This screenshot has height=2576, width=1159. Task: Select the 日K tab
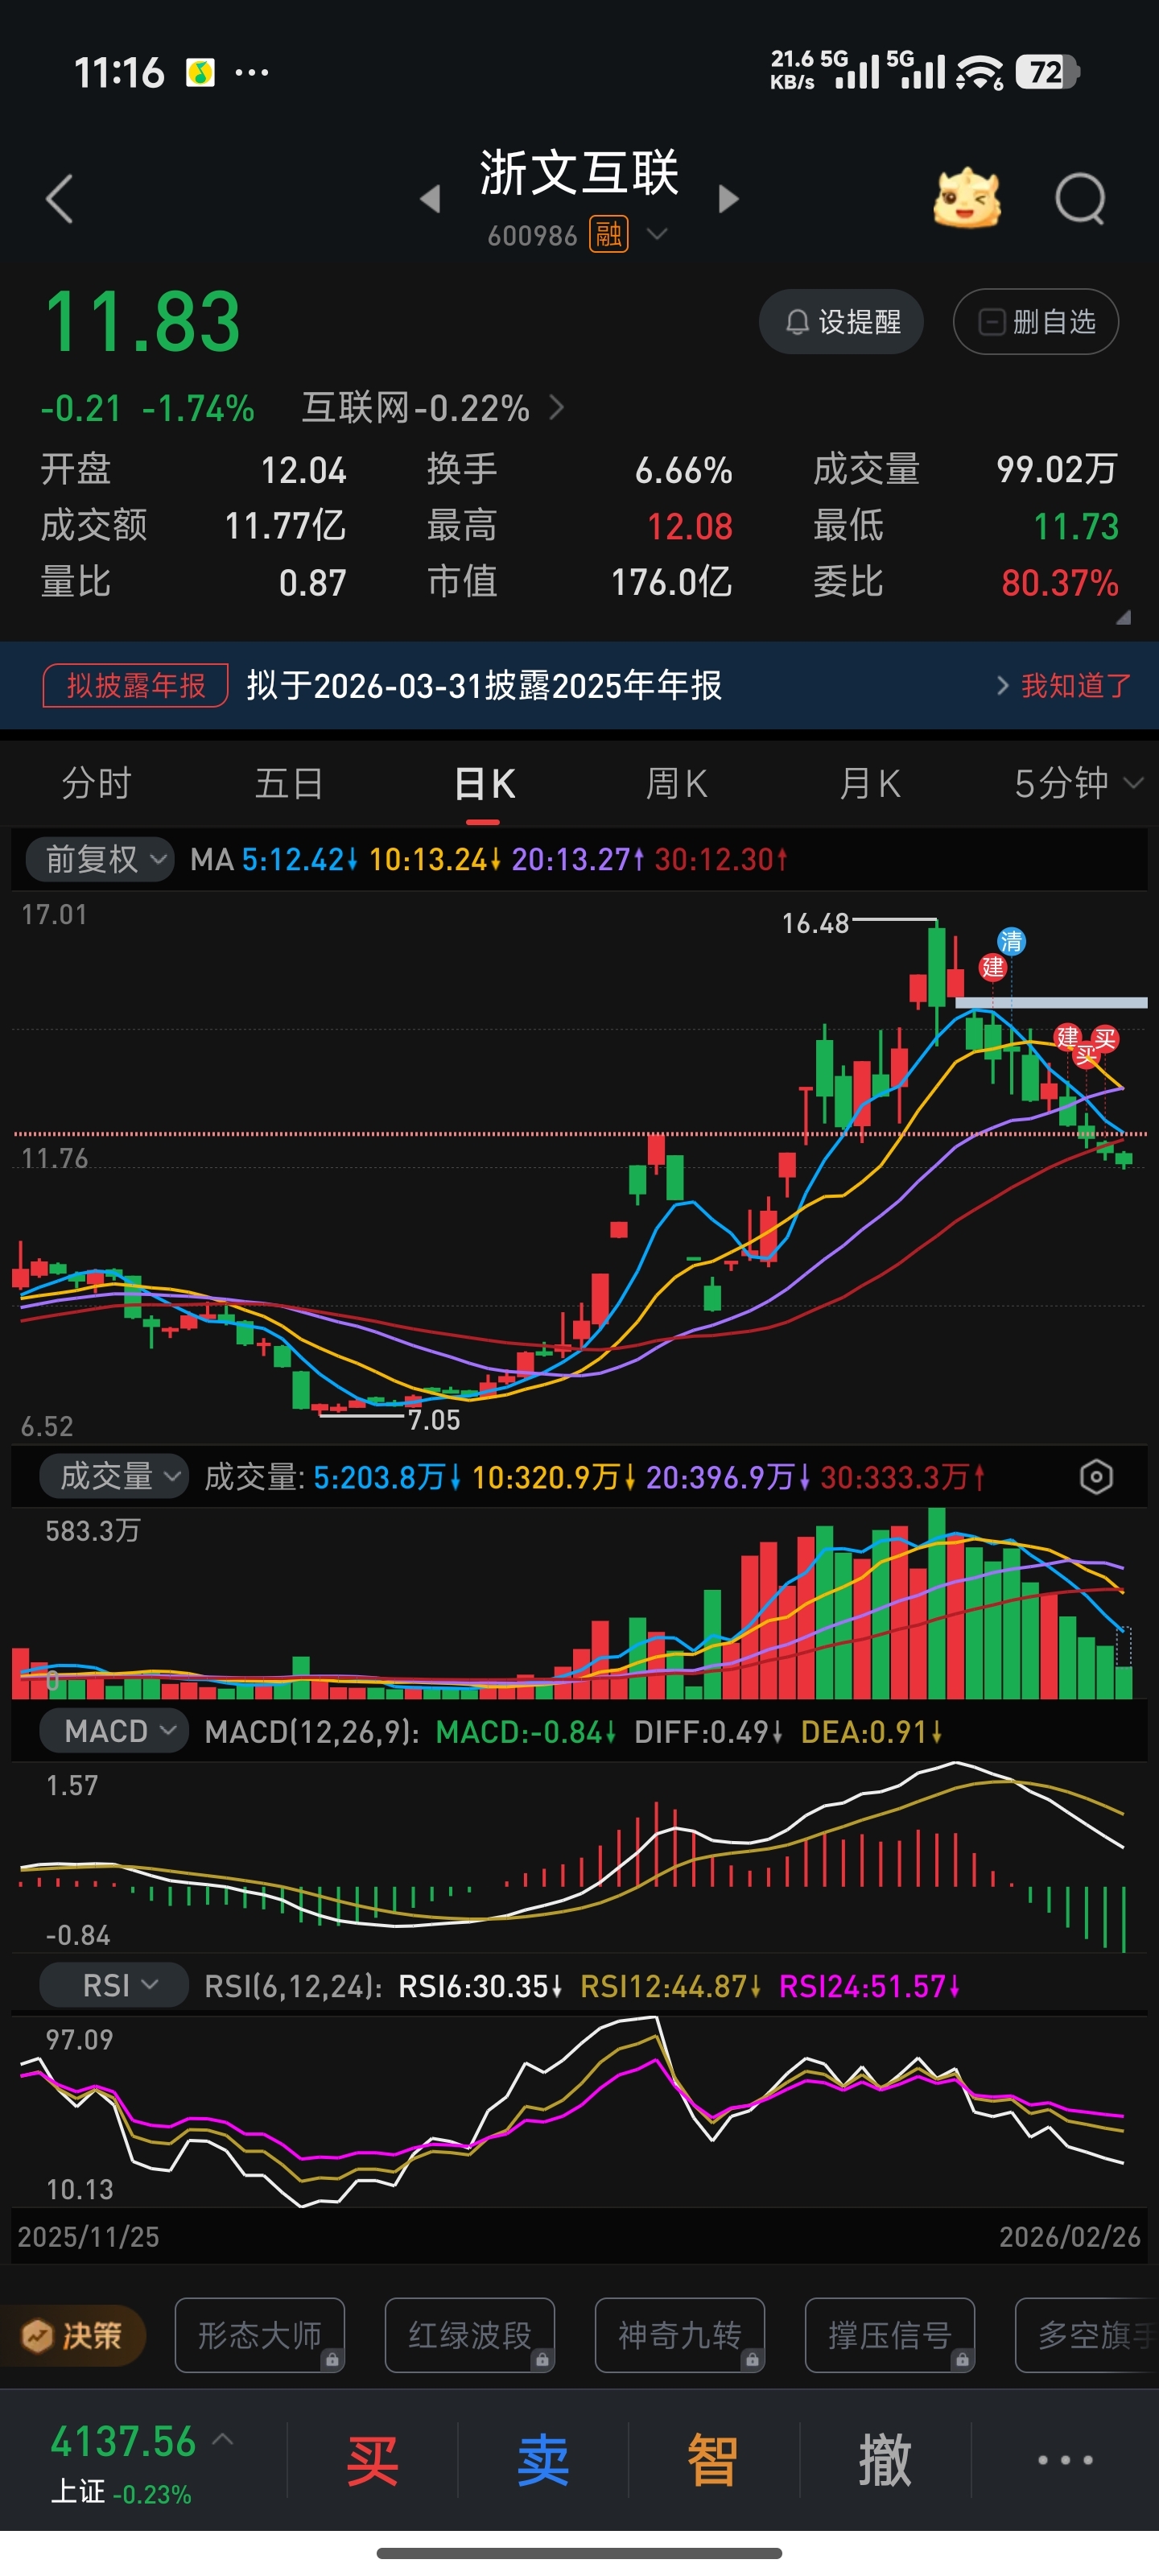[484, 783]
